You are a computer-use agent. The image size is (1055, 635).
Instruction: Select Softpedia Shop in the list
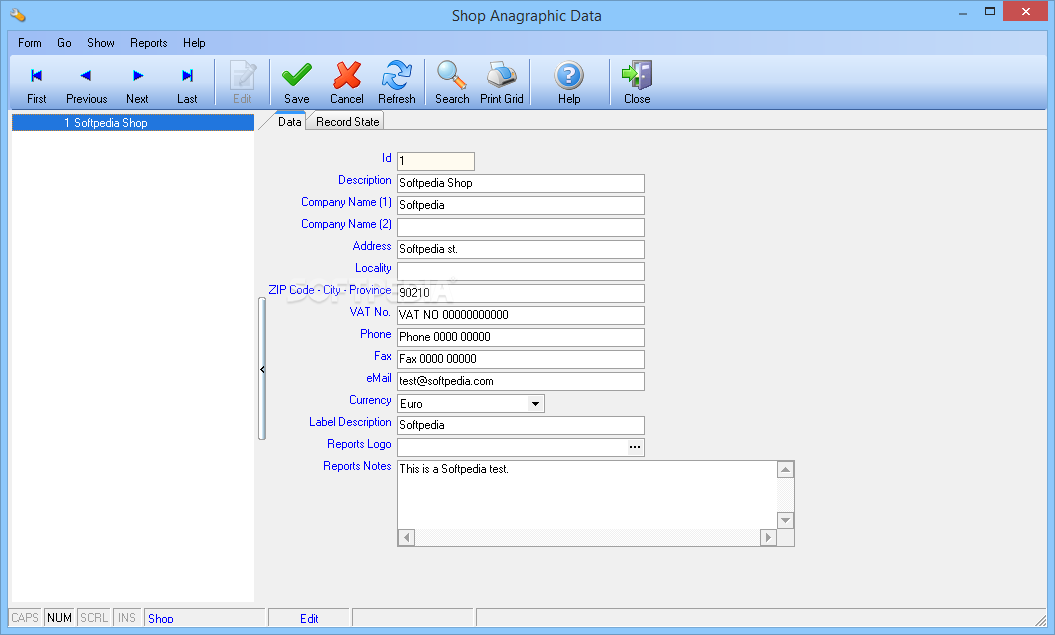133,122
